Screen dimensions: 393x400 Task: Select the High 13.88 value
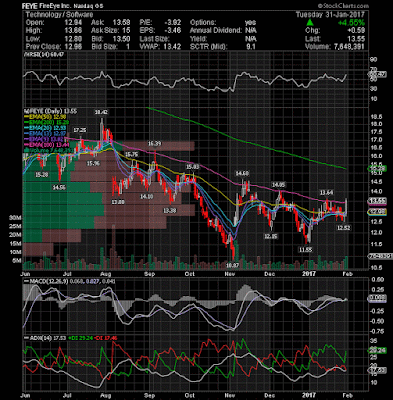click(x=74, y=31)
